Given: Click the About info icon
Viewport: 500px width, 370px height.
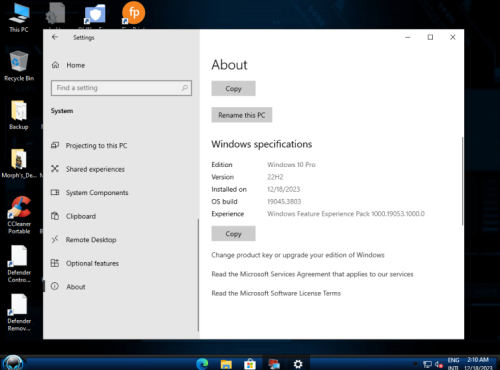Looking at the screenshot, I should click(x=55, y=286).
